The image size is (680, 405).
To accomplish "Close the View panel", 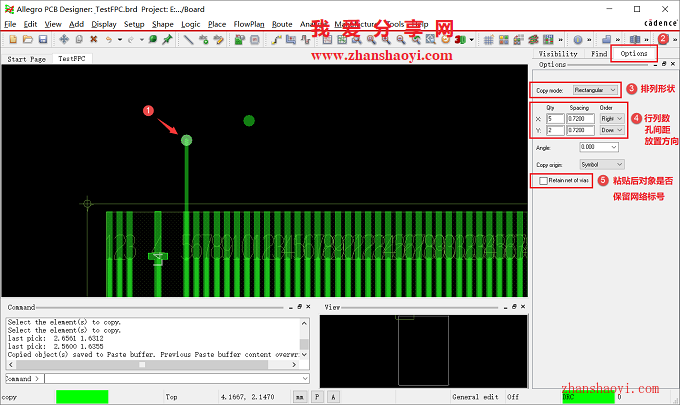I will pyautogui.click(x=523, y=307).
